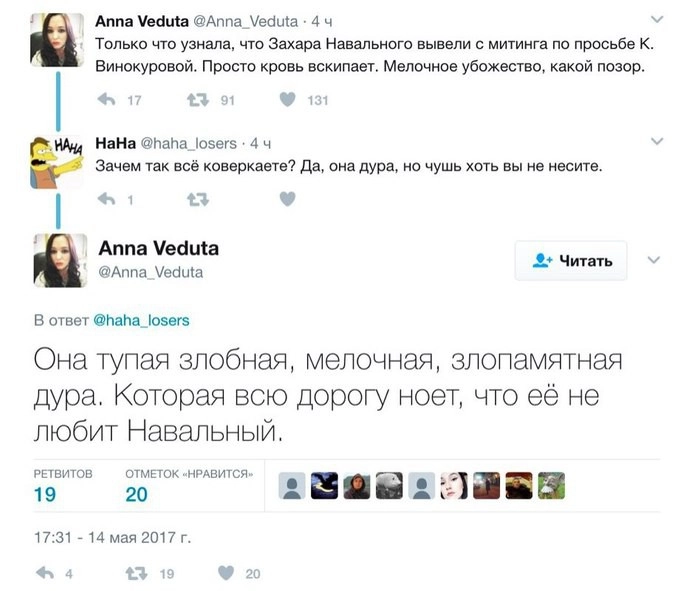Open first liker's default avatar
Viewport: 675px width, 591px height.
point(292,486)
